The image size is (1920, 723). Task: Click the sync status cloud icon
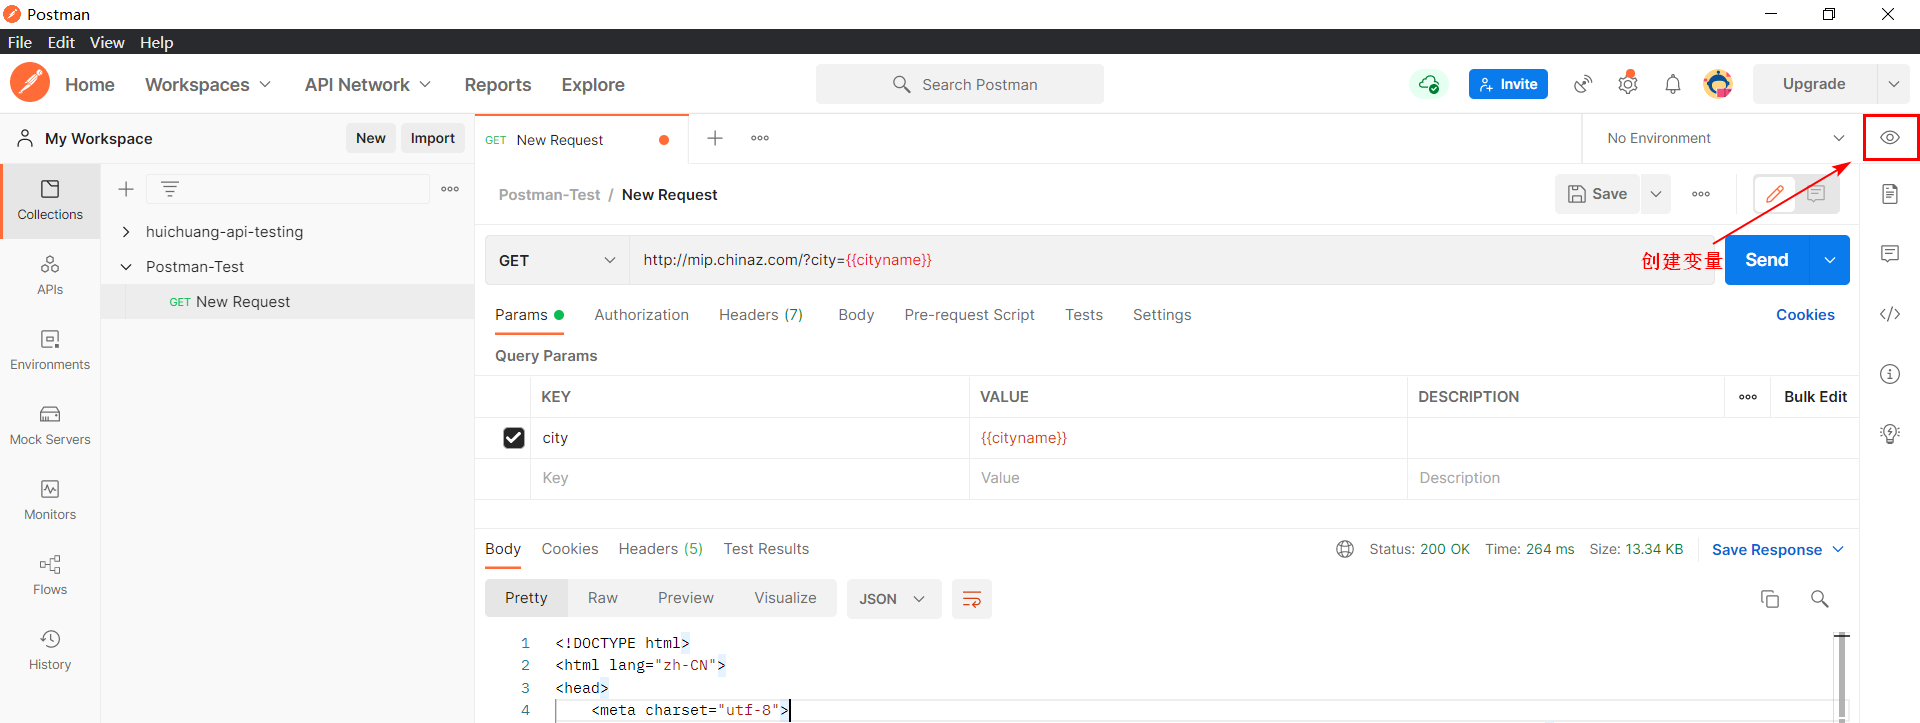point(1429,84)
